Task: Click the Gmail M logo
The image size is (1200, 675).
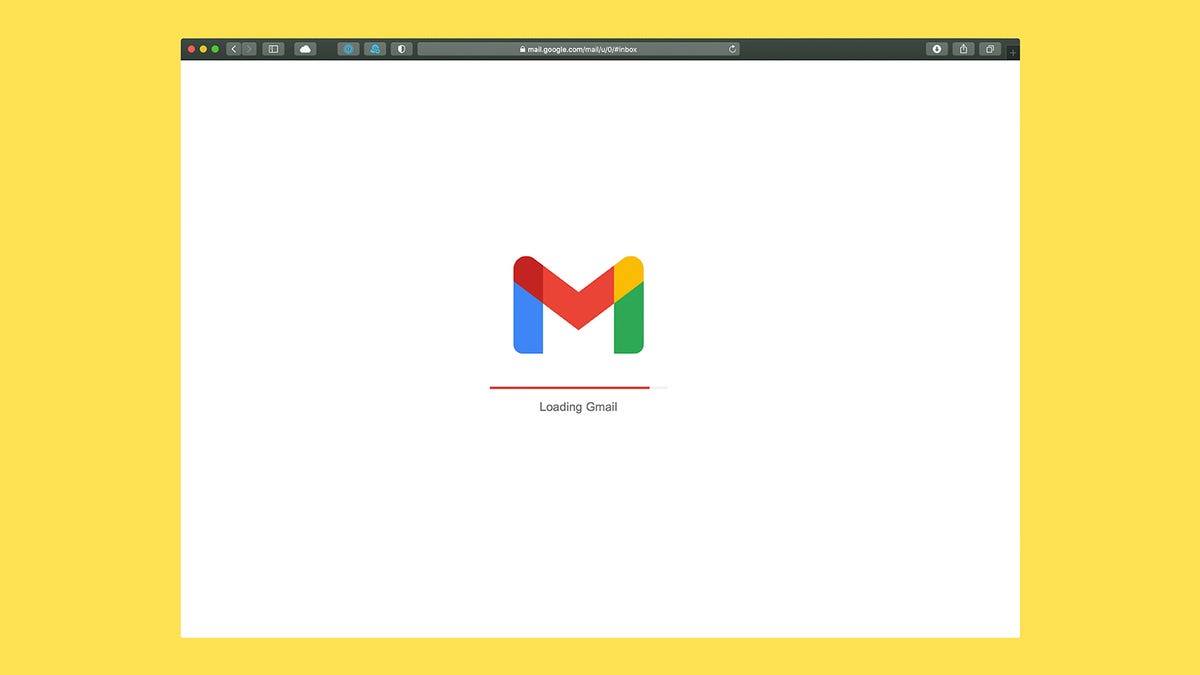Action: click(578, 305)
